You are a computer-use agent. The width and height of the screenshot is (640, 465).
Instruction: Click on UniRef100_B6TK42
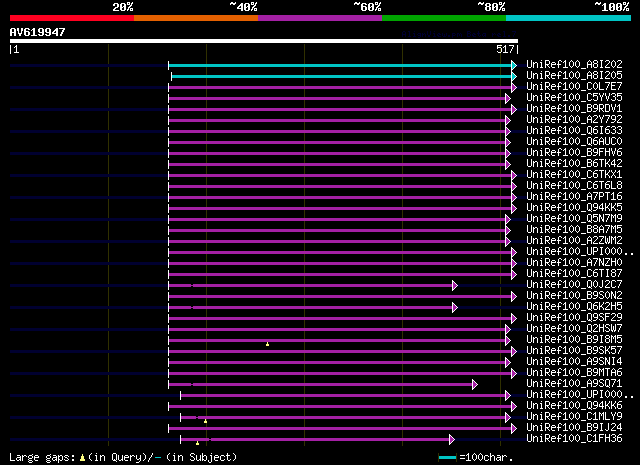[574, 164]
